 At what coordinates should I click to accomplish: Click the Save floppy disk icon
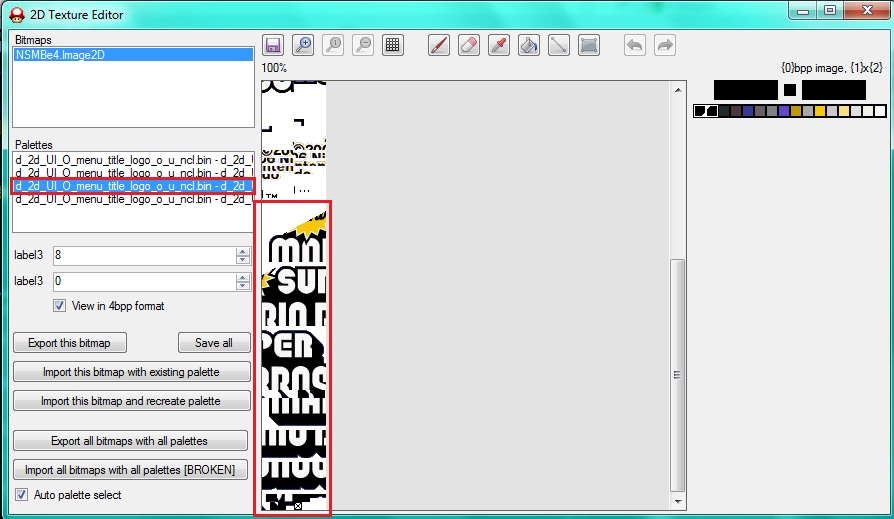(273, 45)
